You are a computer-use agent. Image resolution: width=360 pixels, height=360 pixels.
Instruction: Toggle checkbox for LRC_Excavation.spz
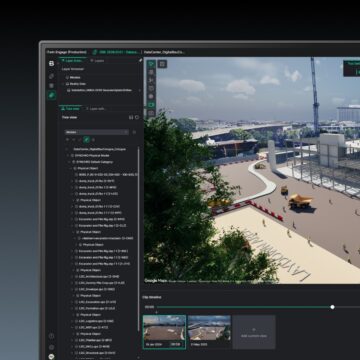tap(76, 302)
